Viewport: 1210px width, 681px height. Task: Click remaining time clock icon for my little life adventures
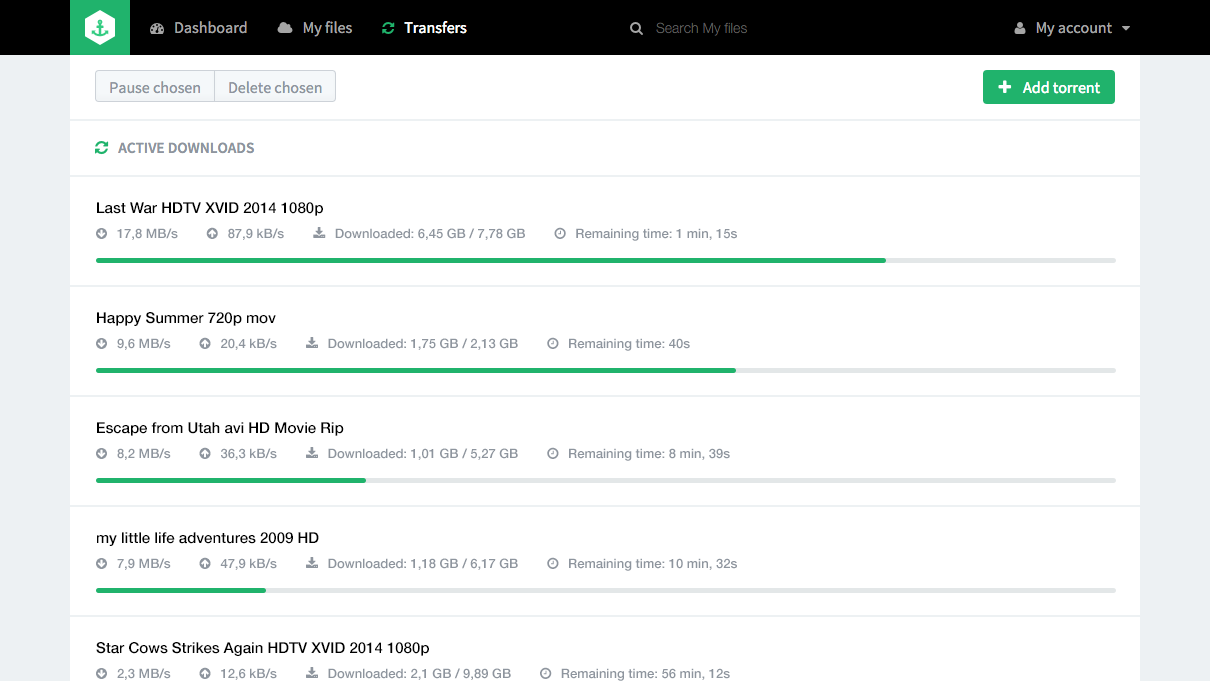[x=553, y=564]
